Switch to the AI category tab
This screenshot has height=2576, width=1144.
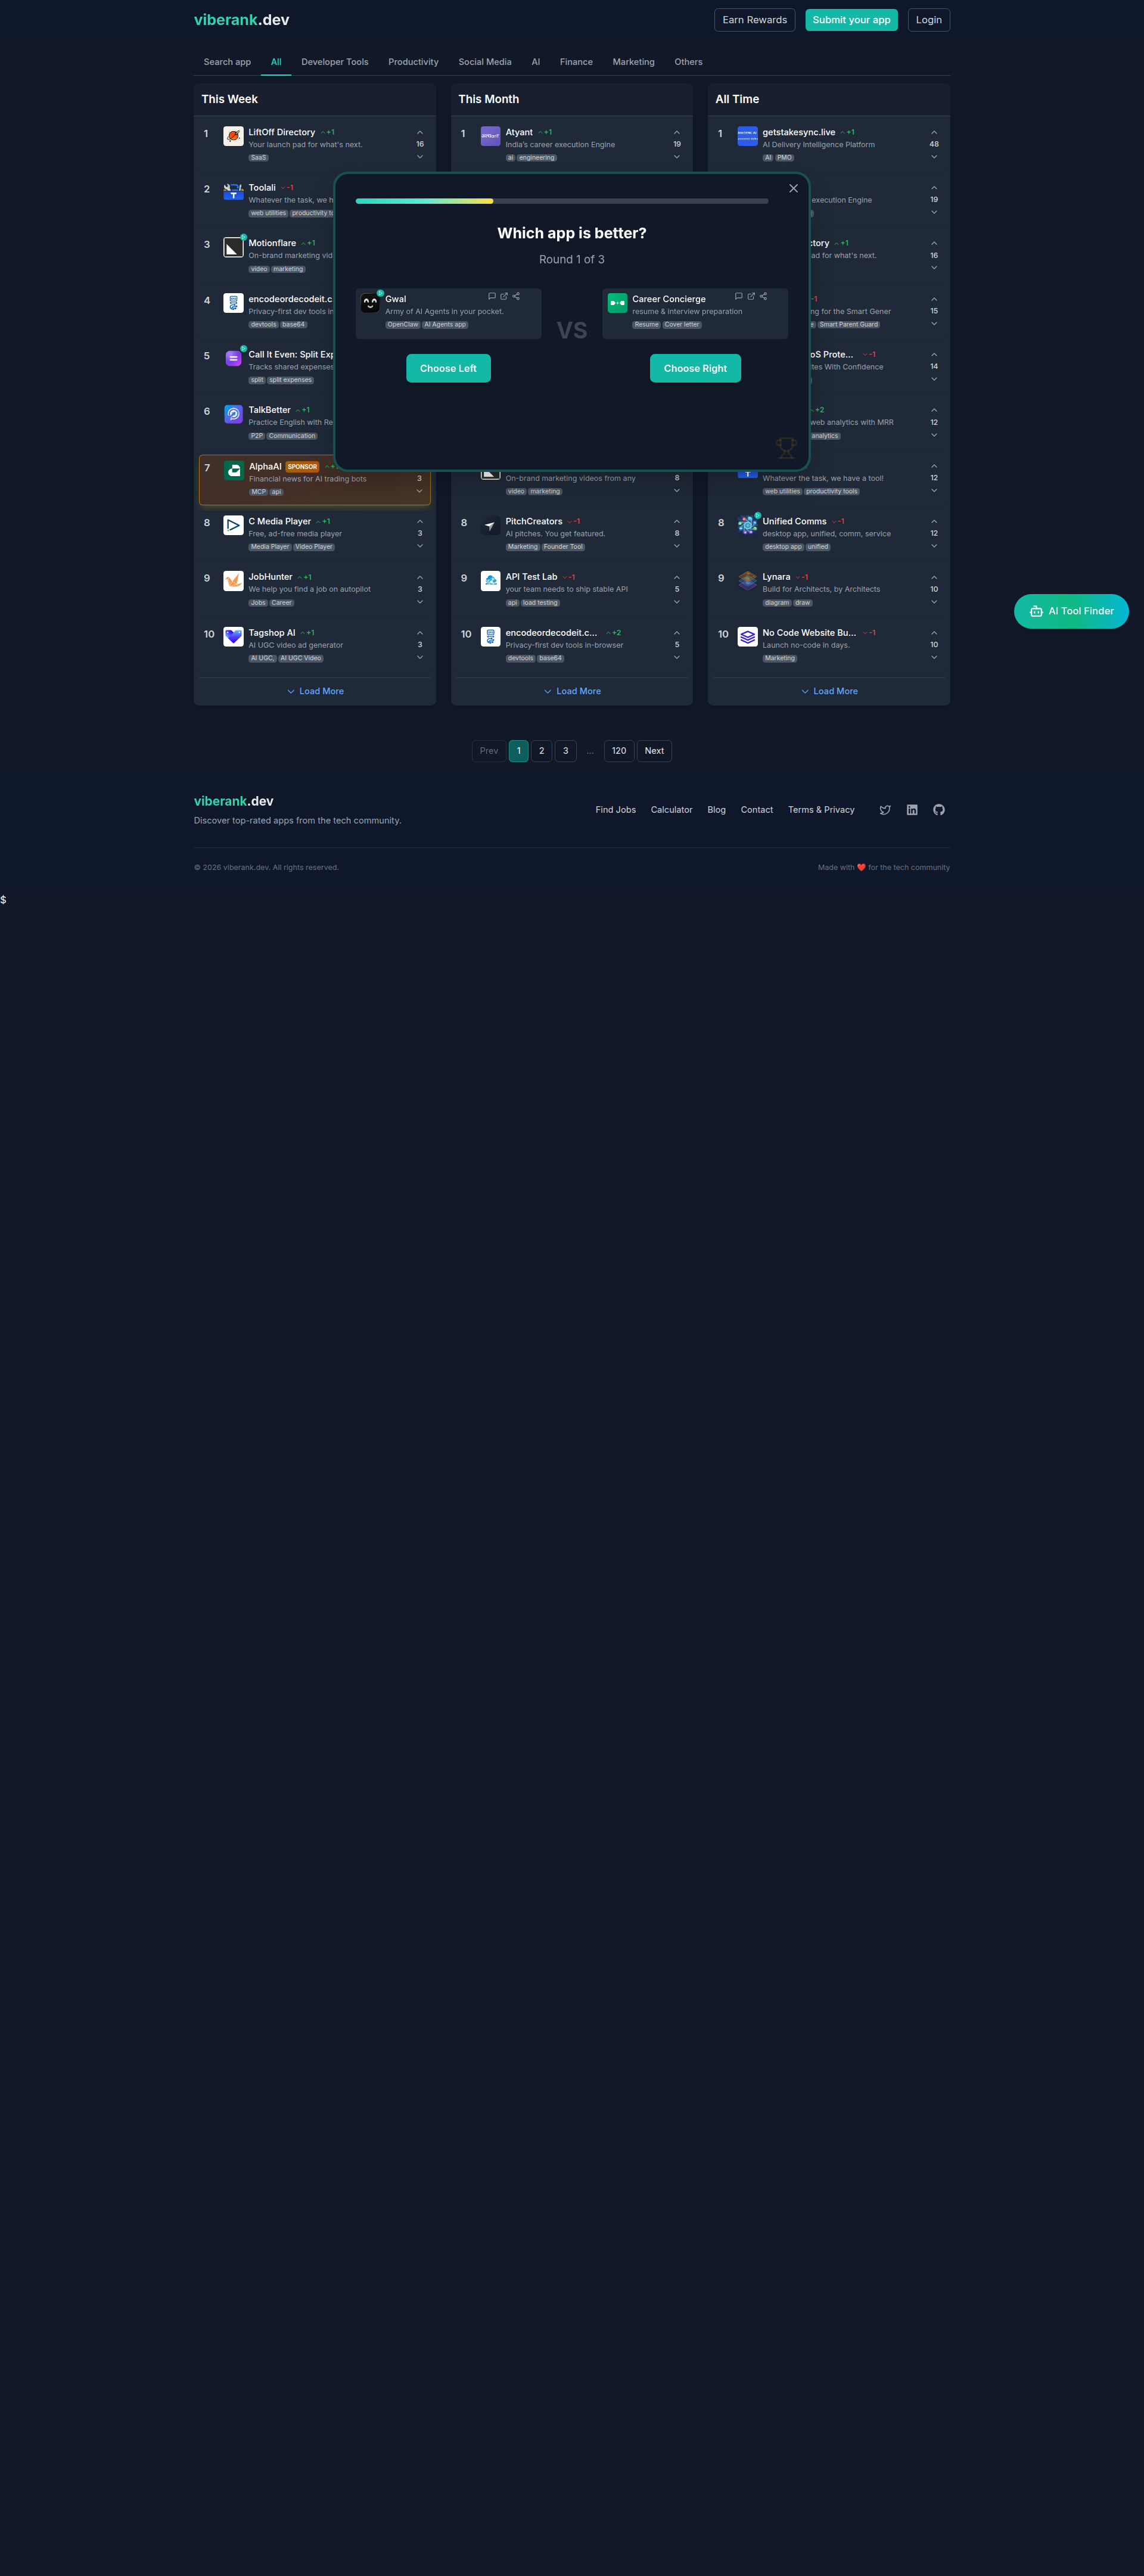(536, 62)
